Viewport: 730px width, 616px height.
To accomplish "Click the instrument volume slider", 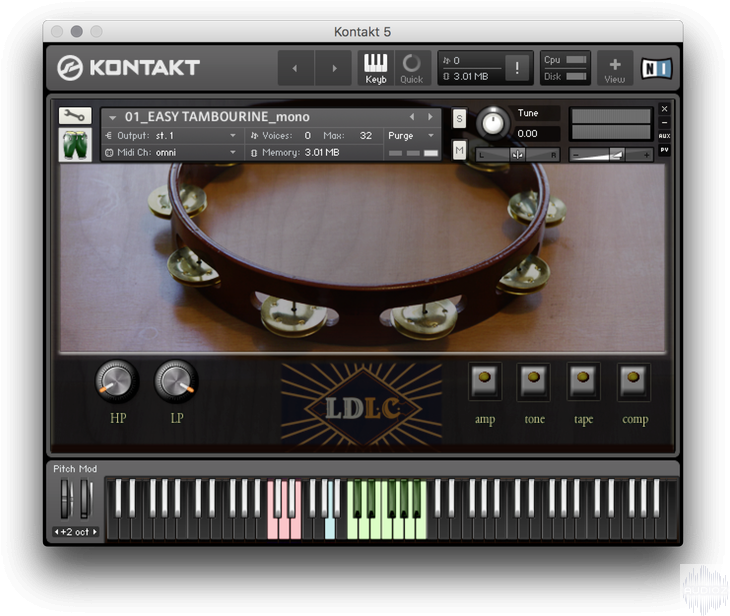I will point(611,155).
